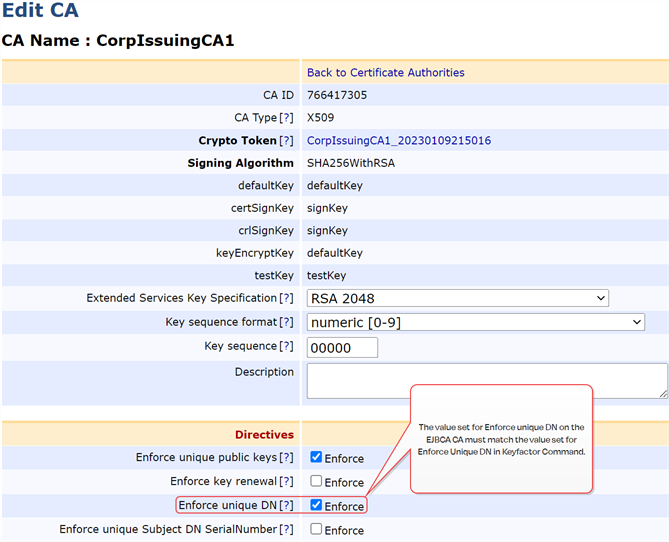The image size is (669, 542).
Task: Expand the RSA 2048 key specification dropdown
Action: (x=457, y=298)
